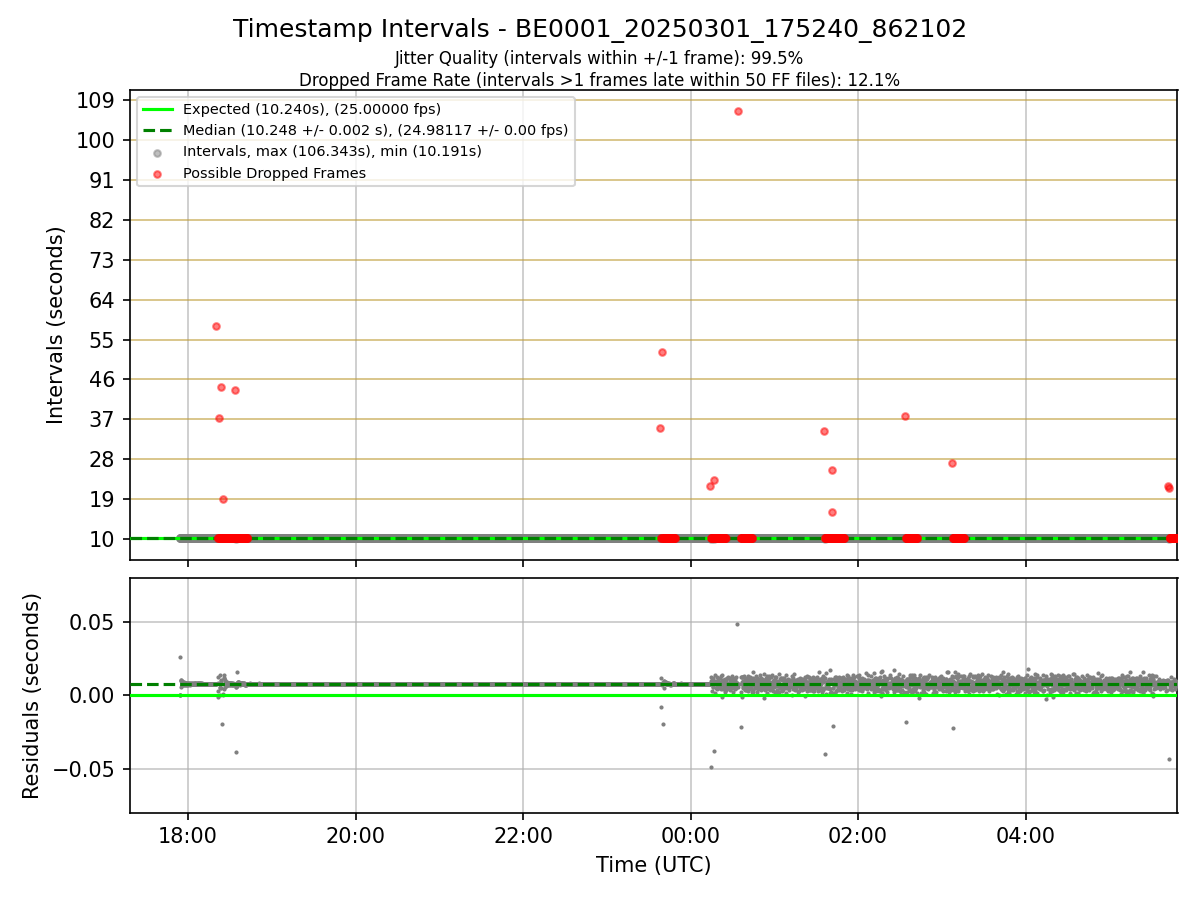Click the "Intervals (seconds)" y-axis label

click(x=56, y=325)
